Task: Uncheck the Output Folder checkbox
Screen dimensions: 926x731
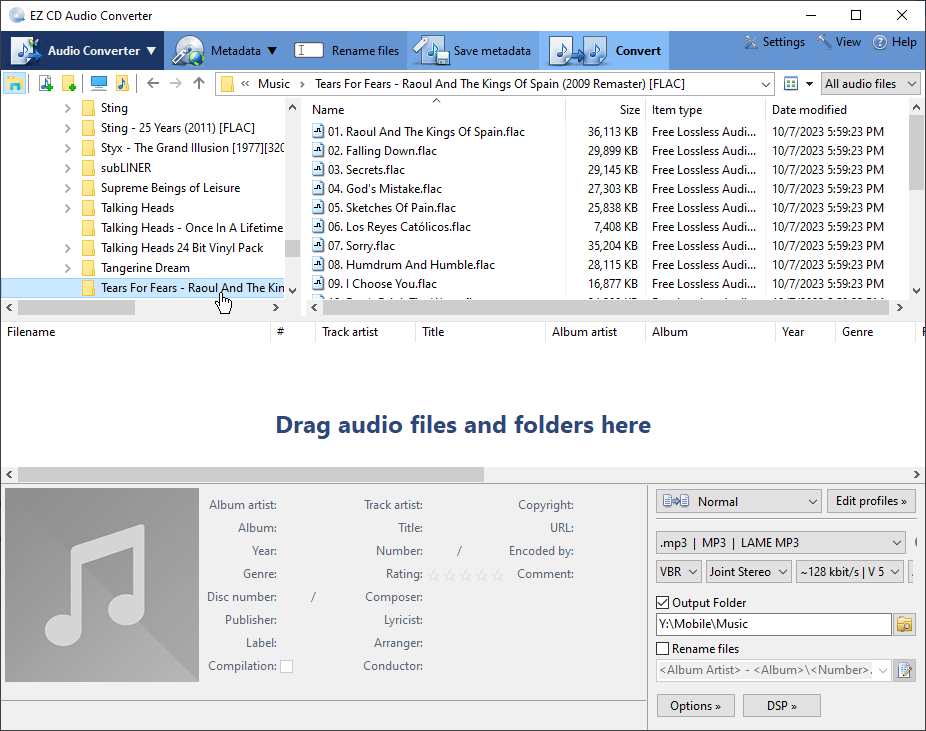Action: (x=662, y=603)
